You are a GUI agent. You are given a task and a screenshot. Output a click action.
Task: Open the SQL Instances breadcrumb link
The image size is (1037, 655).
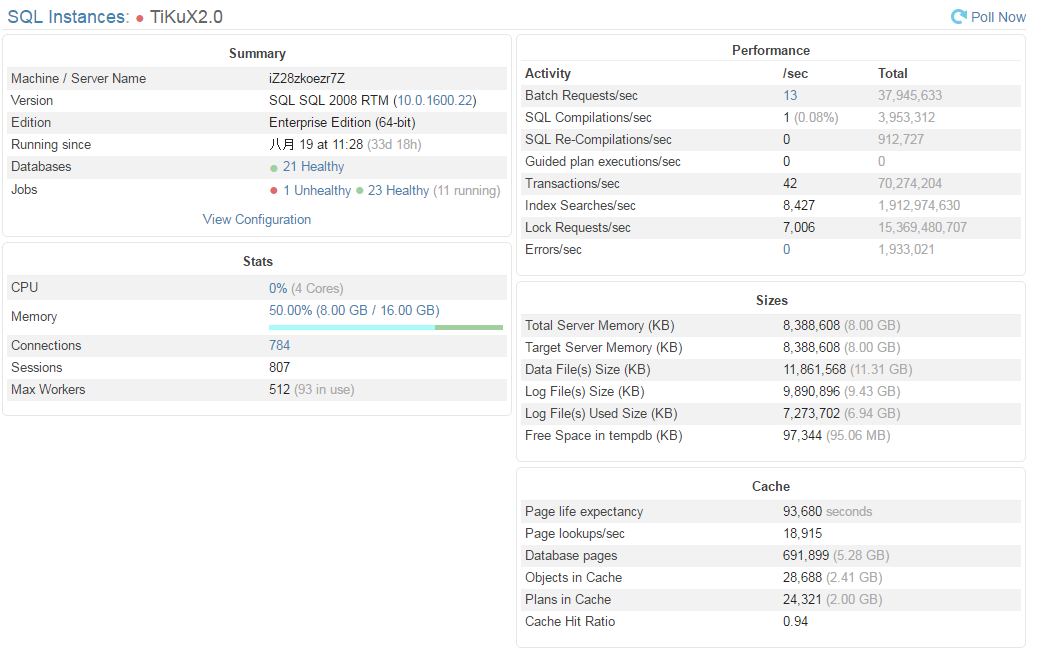coord(68,17)
